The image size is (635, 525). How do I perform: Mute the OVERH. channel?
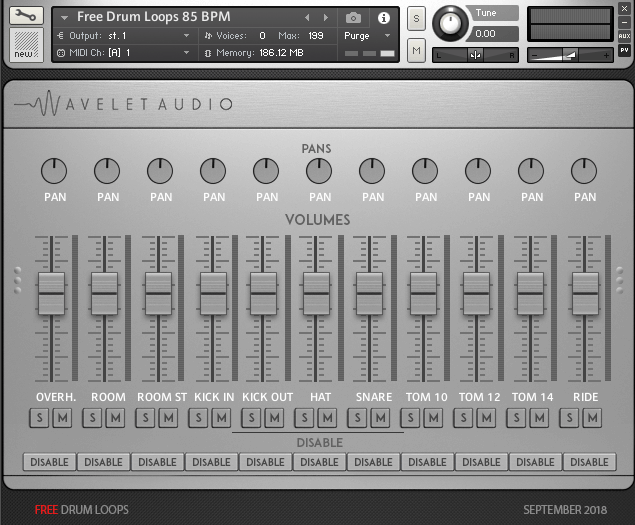[62, 418]
